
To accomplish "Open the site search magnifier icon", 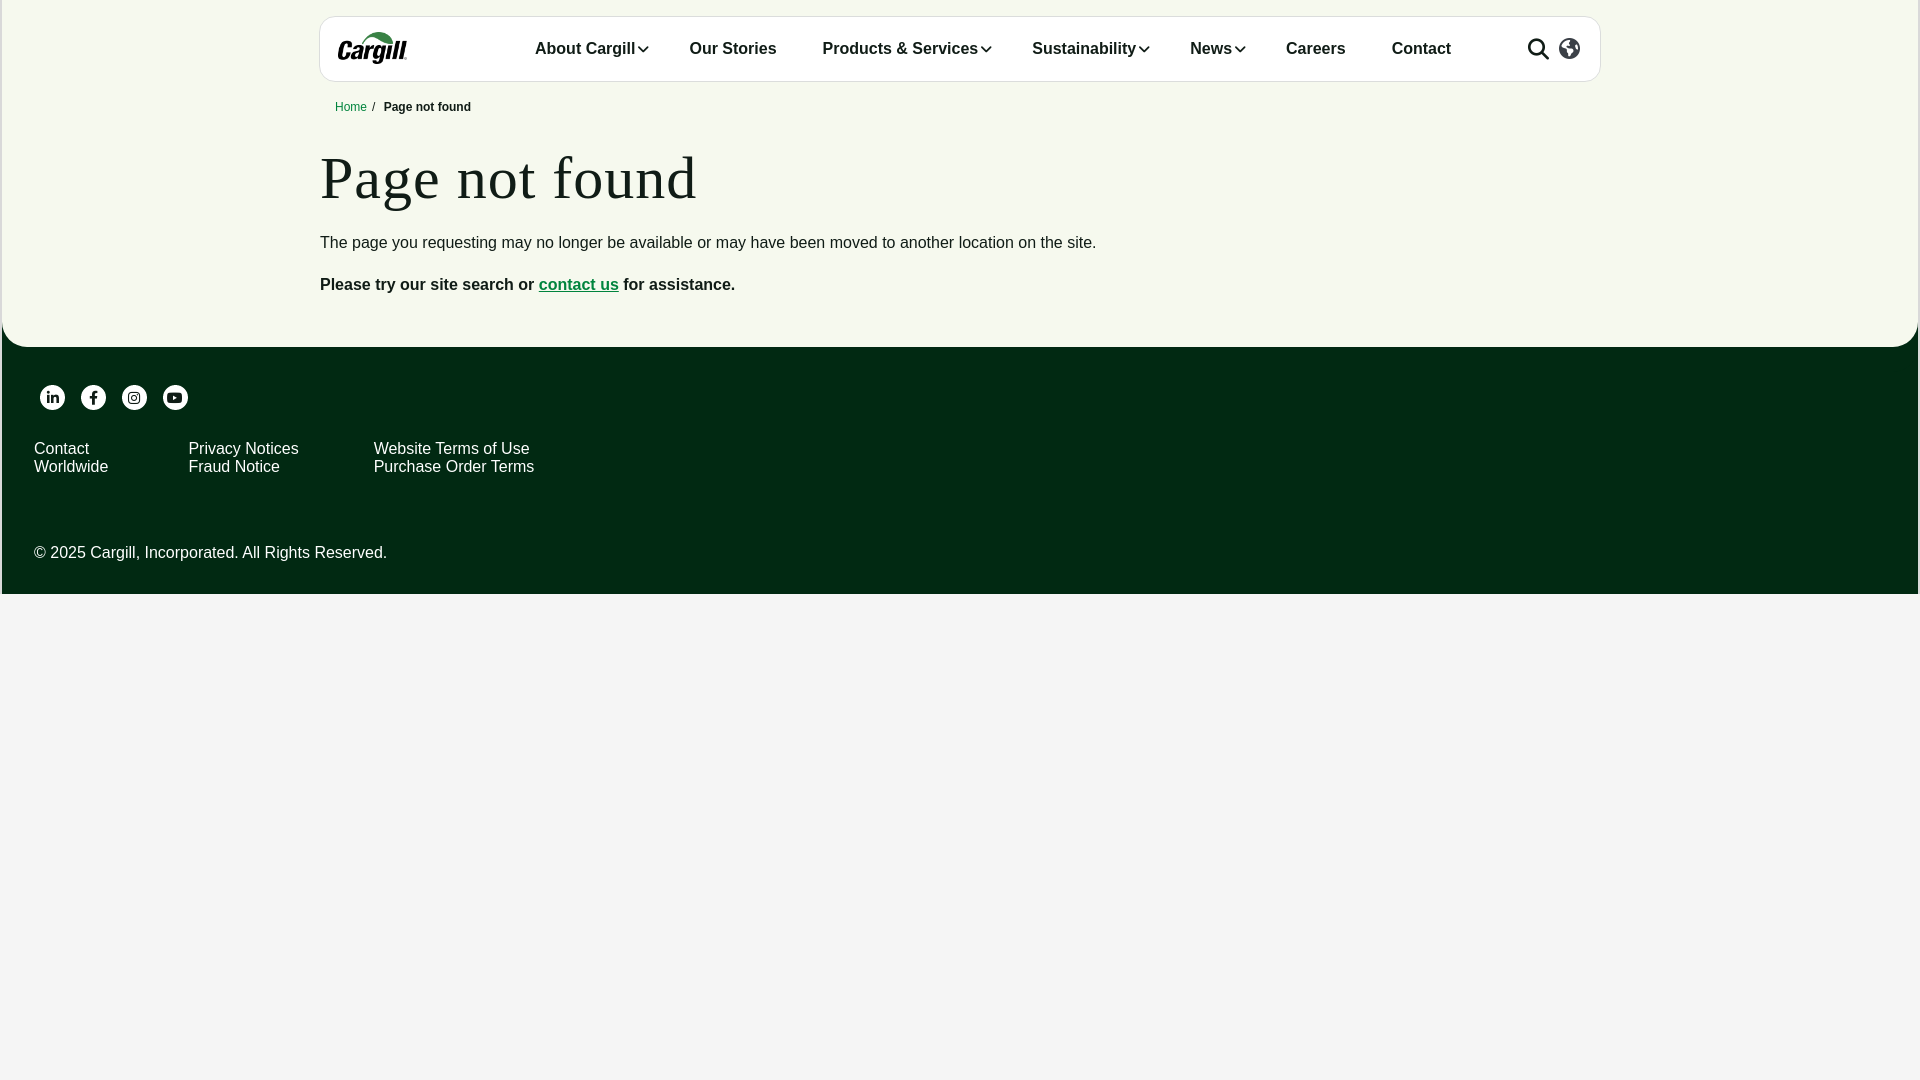I will (1538, 49).
